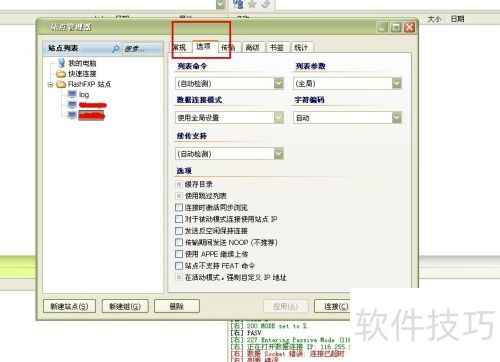Click the 连接(C) button
The height and width of the screenshot is (362, 500).
coord(332,306)
